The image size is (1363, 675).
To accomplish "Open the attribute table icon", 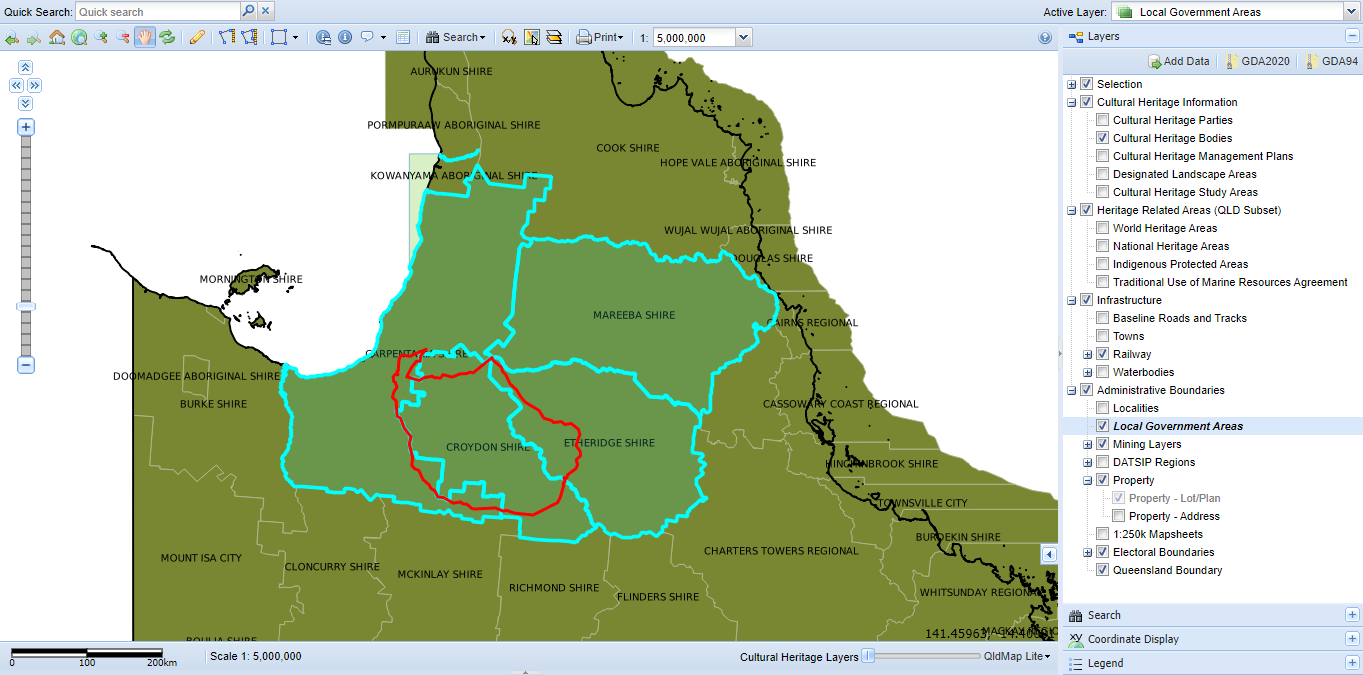I will (403, 37).
